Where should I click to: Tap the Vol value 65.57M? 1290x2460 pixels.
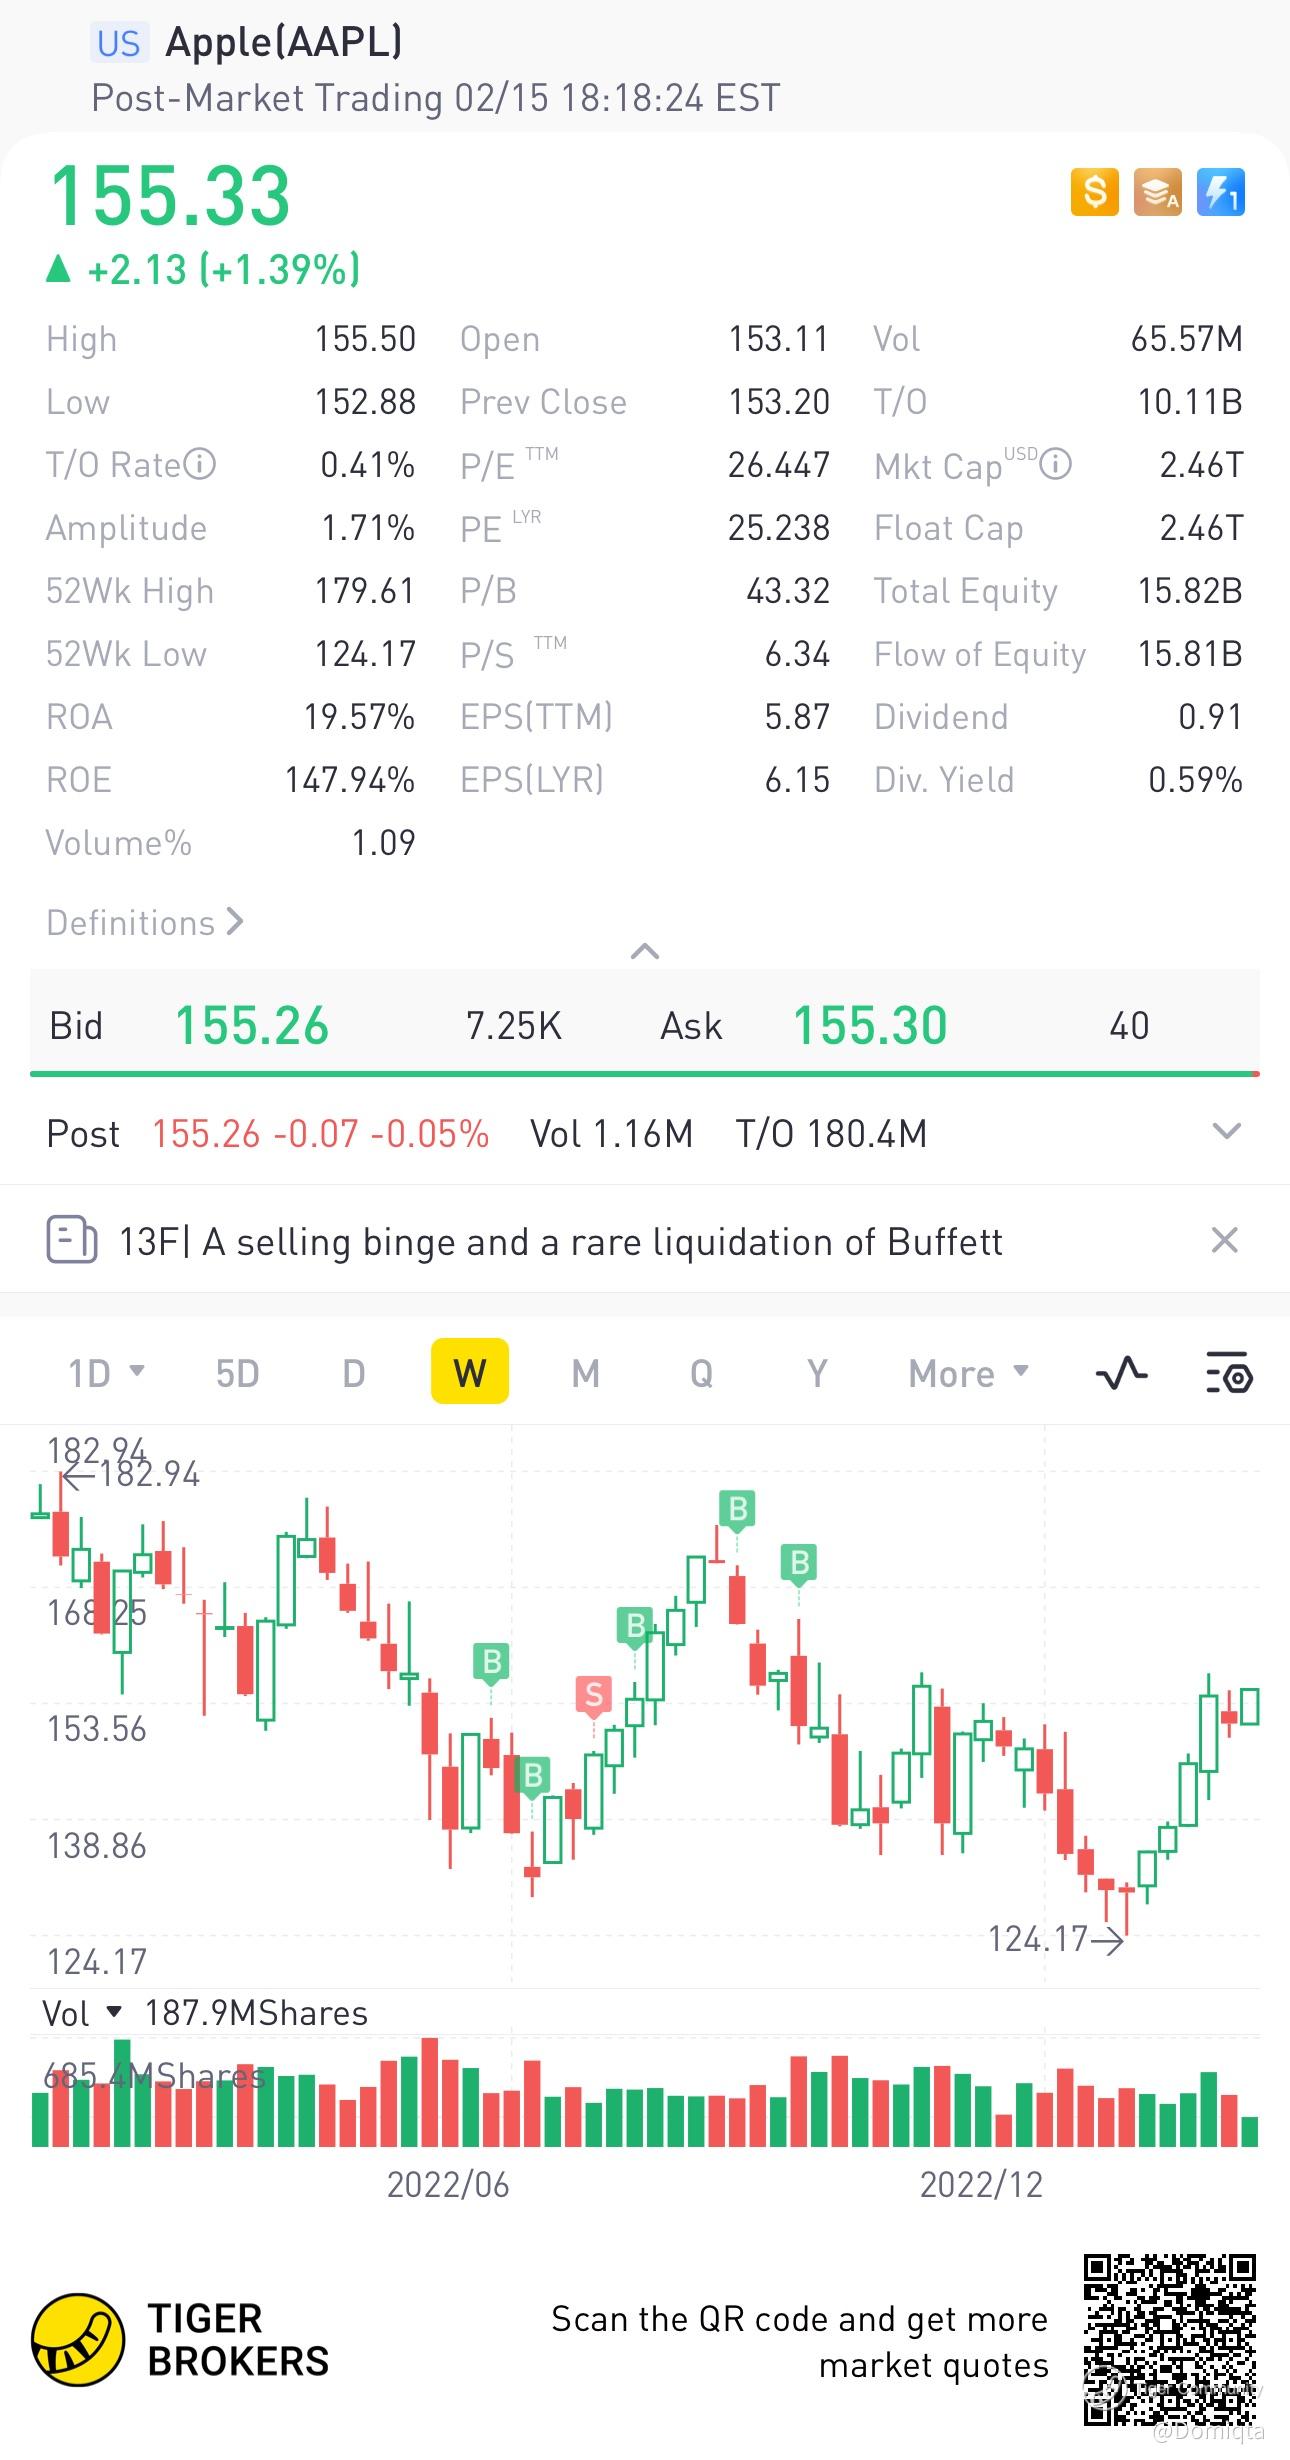pos(1187,339)
